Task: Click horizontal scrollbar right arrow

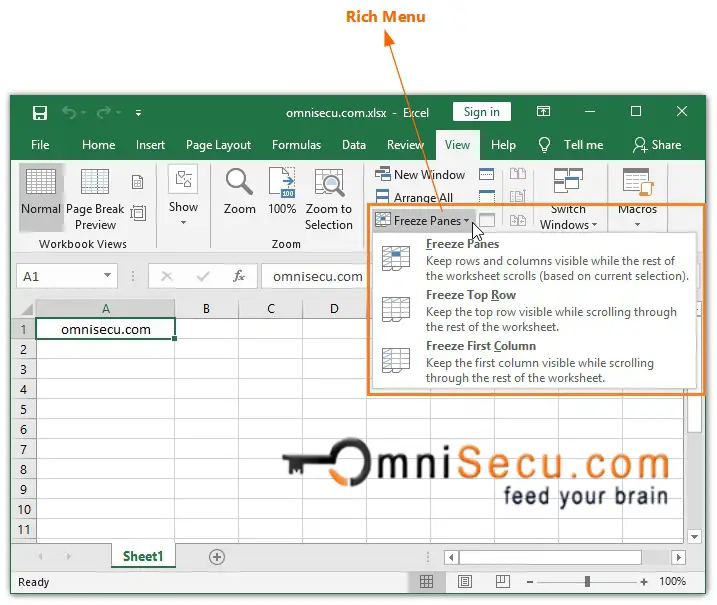Action: pos(679,557)
